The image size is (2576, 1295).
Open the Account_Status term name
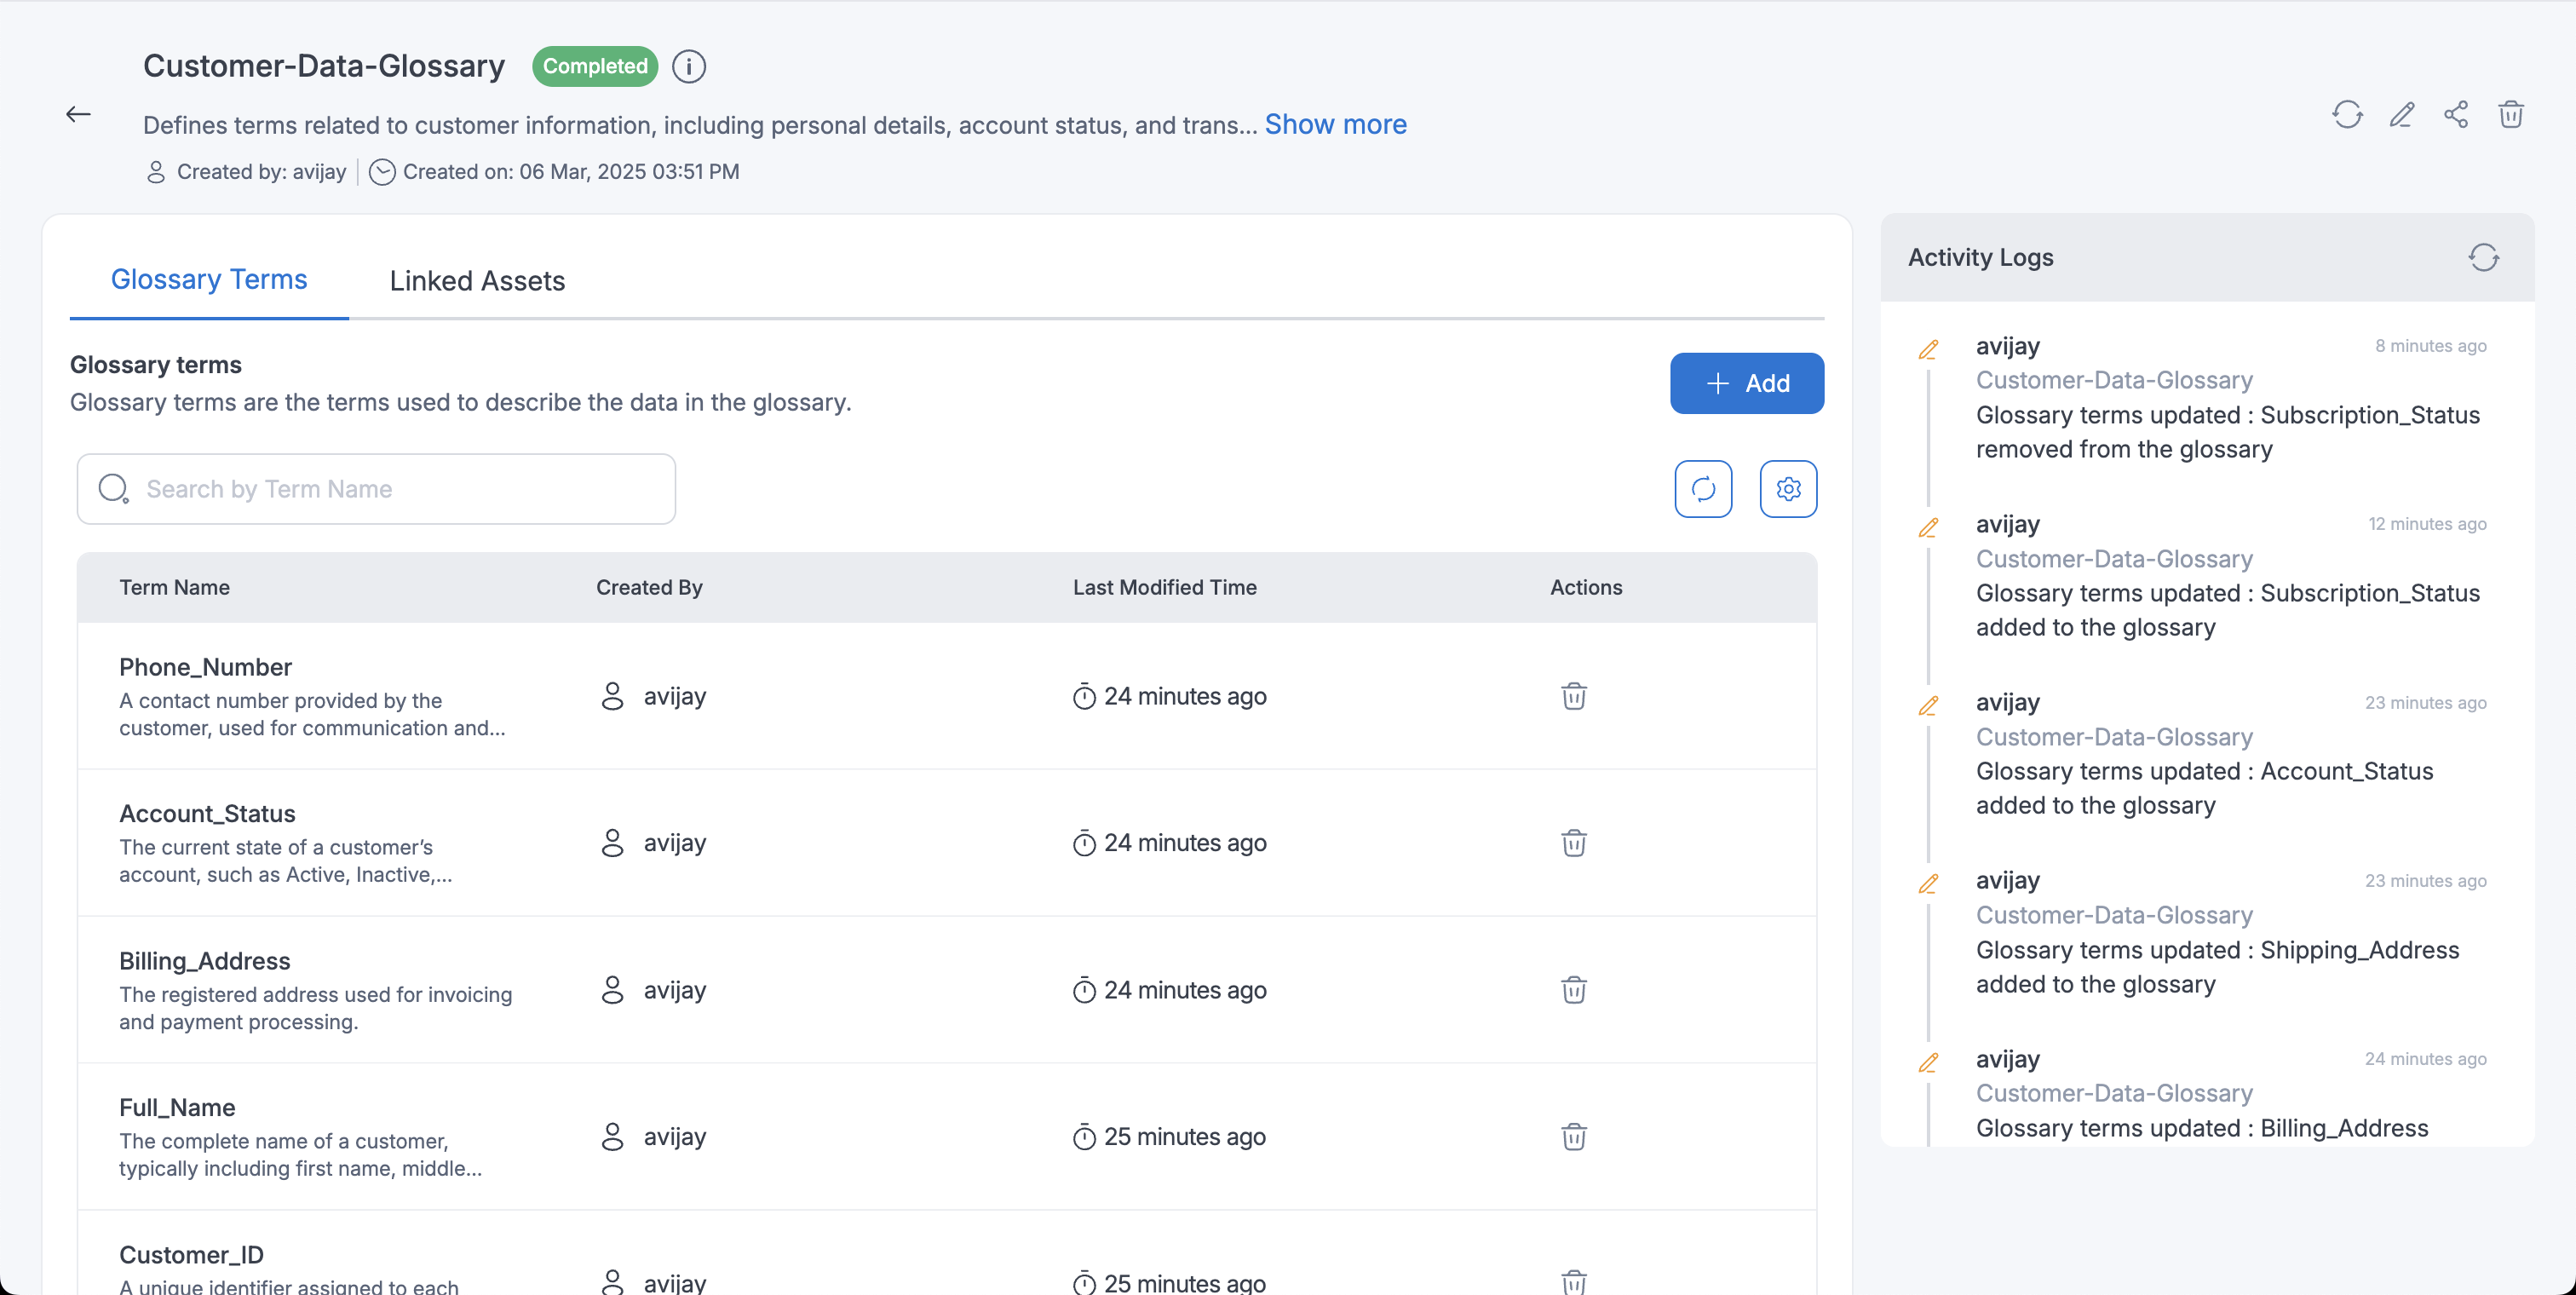point(207,813)
